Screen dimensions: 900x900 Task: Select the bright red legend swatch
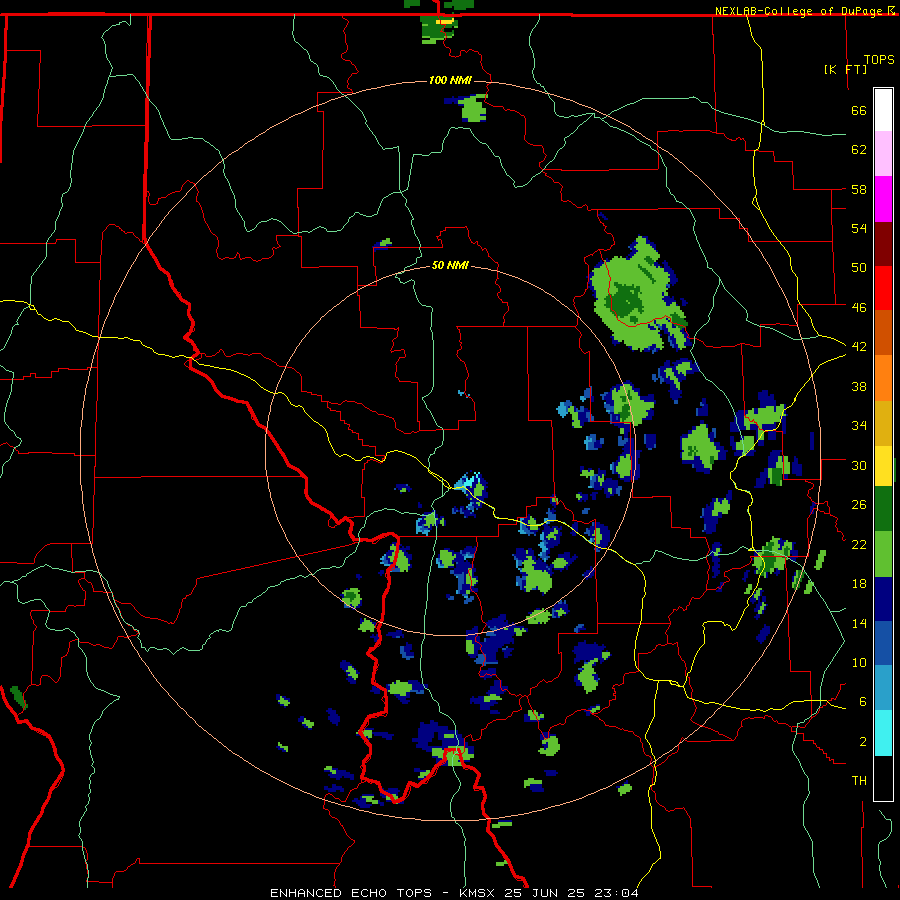[883, 288]
